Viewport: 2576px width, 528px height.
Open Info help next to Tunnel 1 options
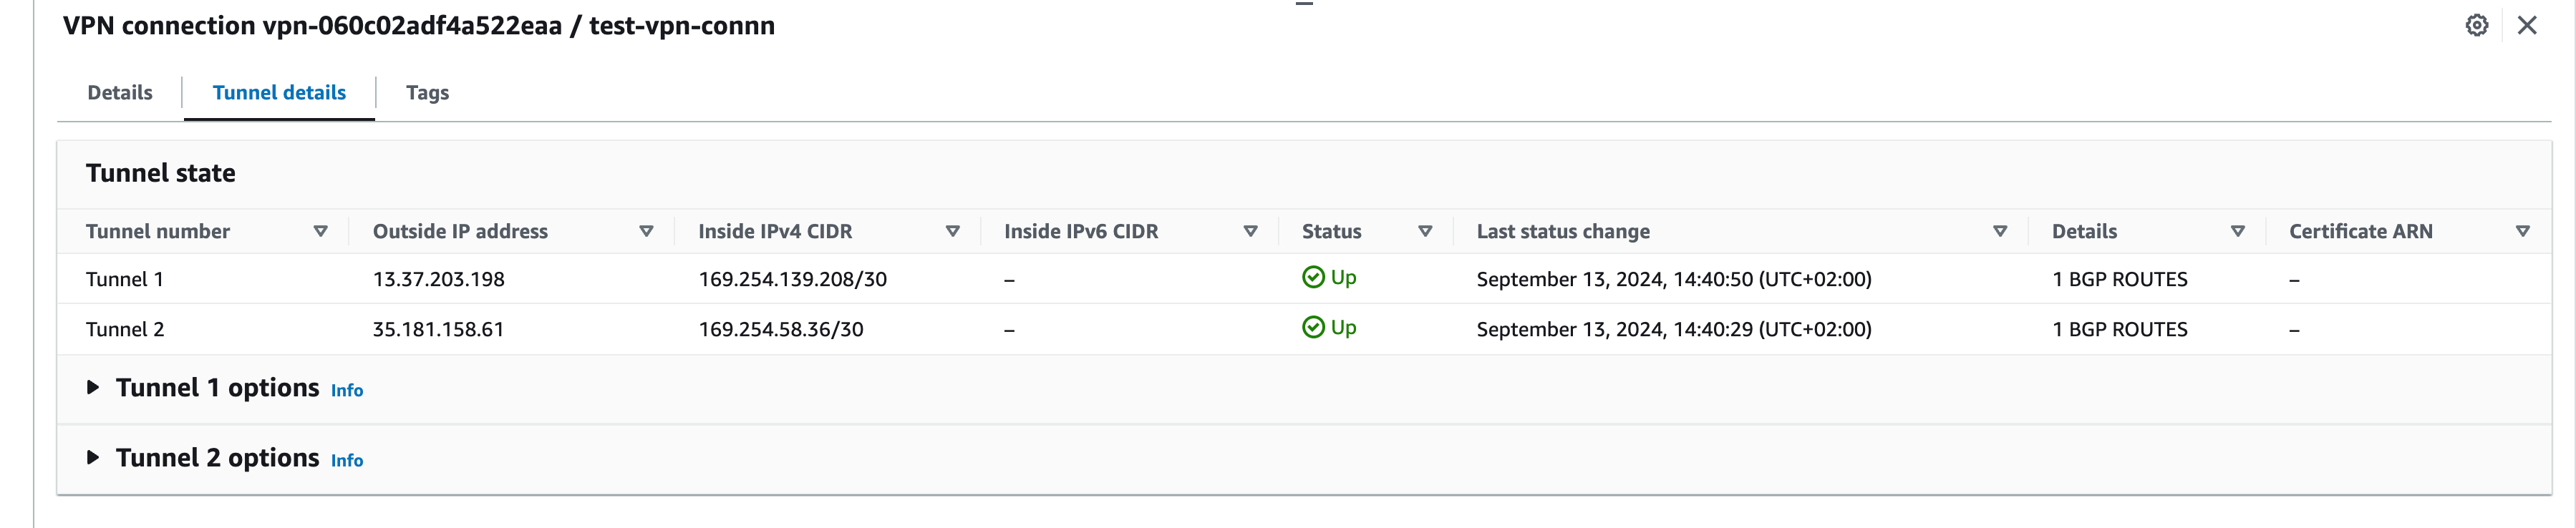347,391
